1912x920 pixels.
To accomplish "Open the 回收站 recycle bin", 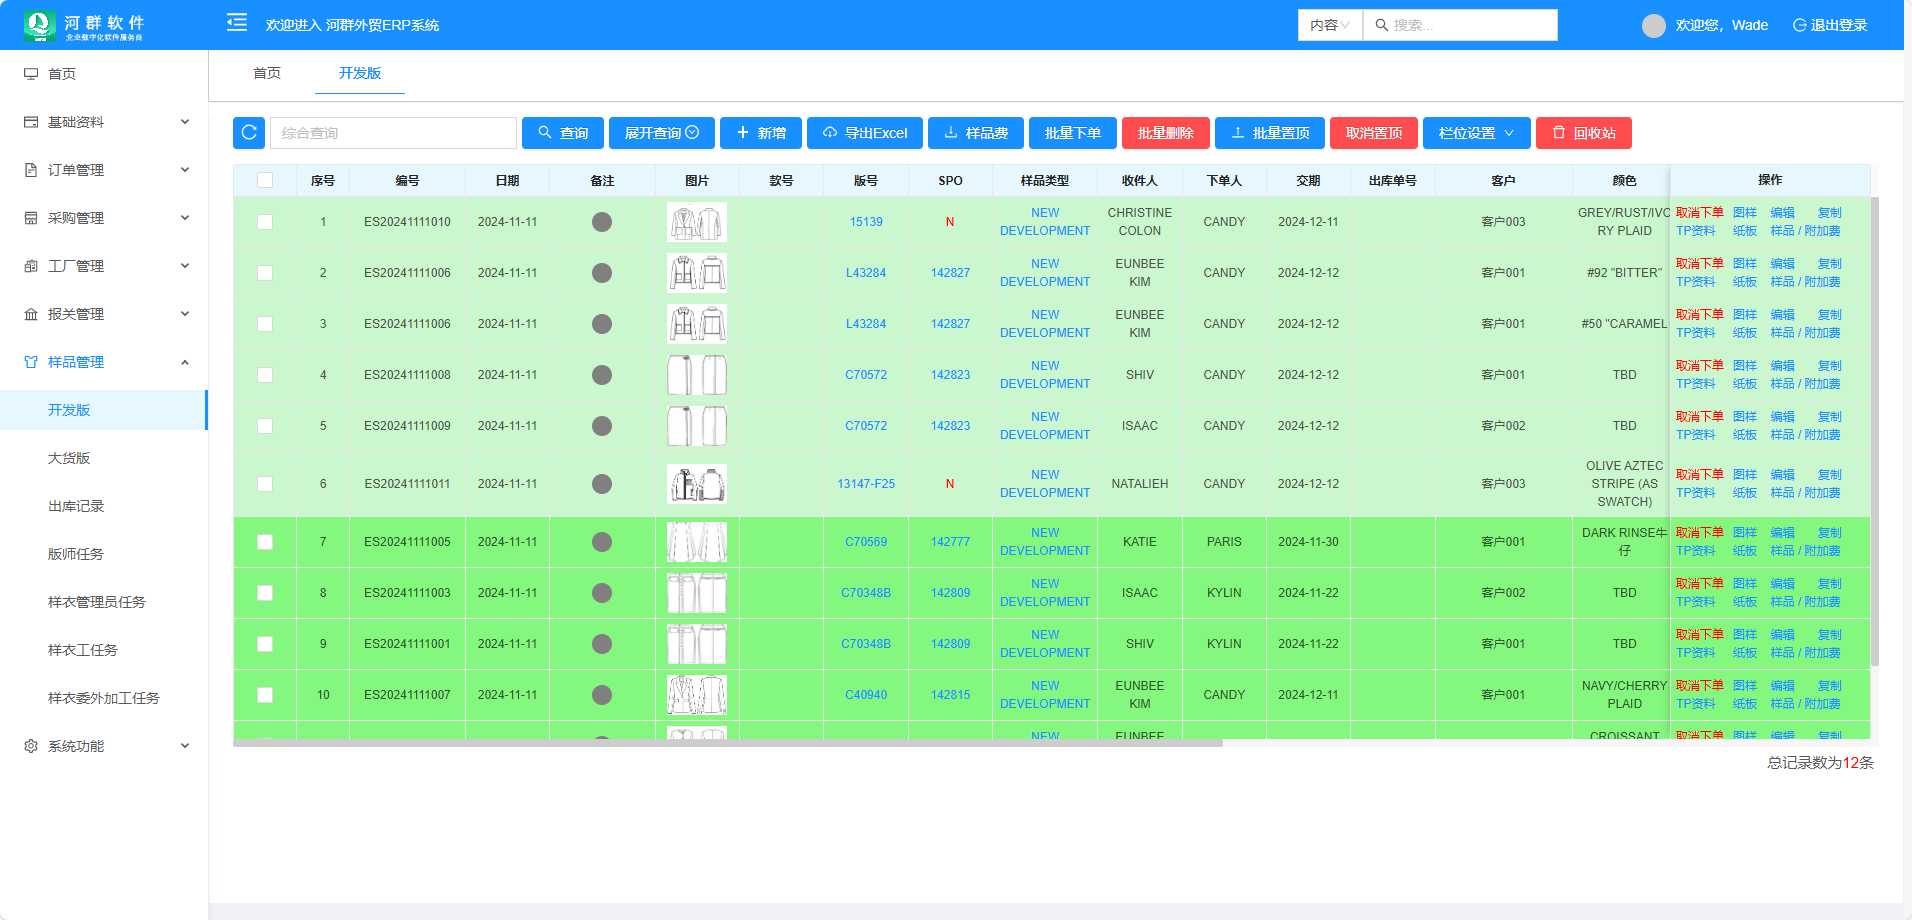I will click(1583, 133).
